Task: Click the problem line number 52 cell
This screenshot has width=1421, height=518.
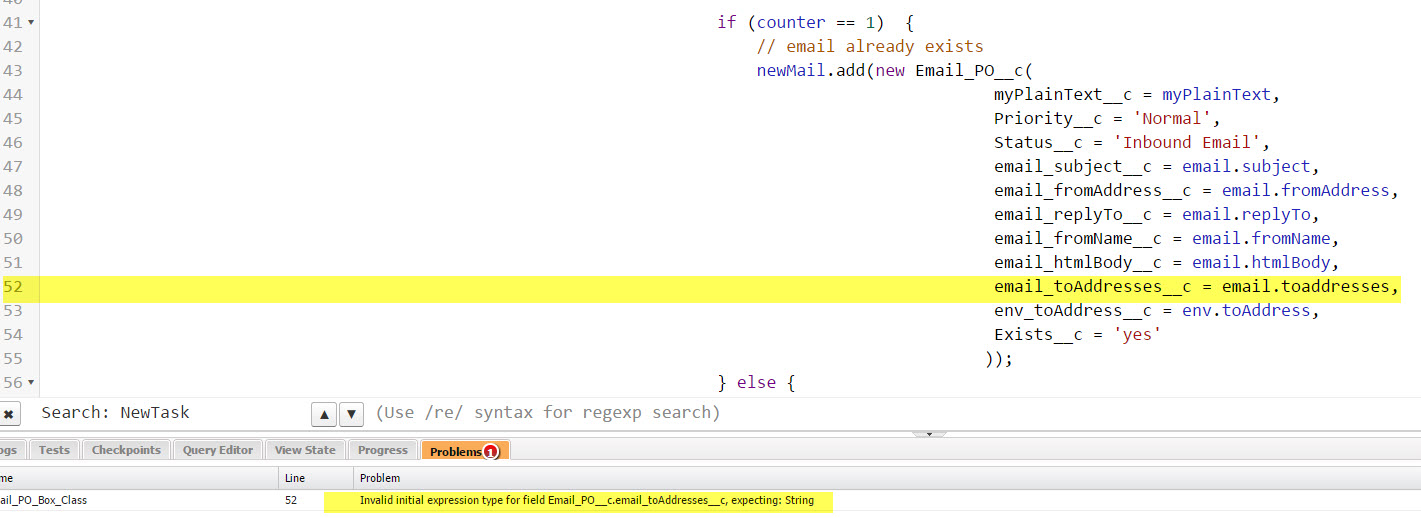Action: click(x=291, y=500)
